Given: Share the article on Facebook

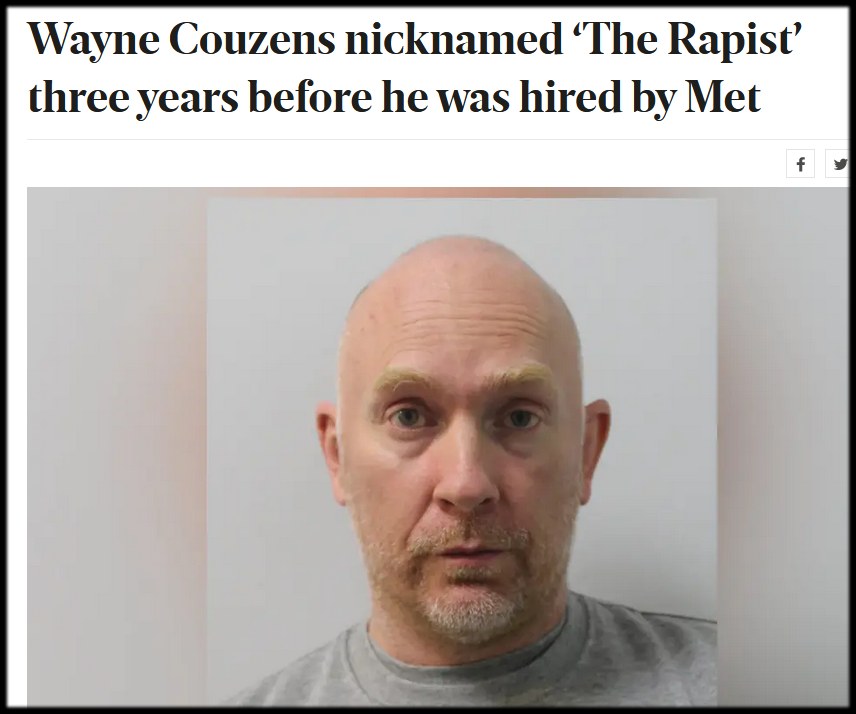Looking at the screenshot, I should pyautogui.click(x=800, y=164).
